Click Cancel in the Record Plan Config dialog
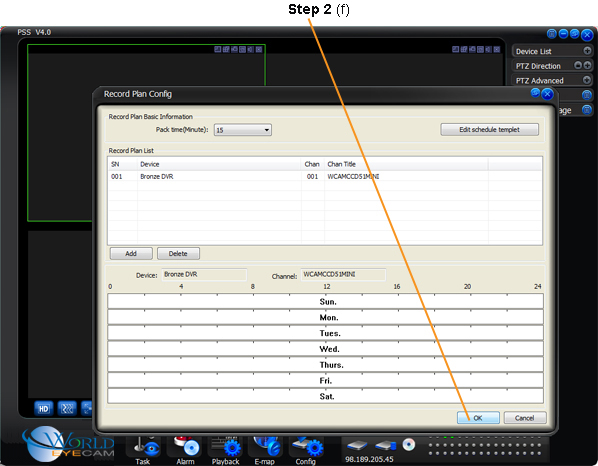 525,418
